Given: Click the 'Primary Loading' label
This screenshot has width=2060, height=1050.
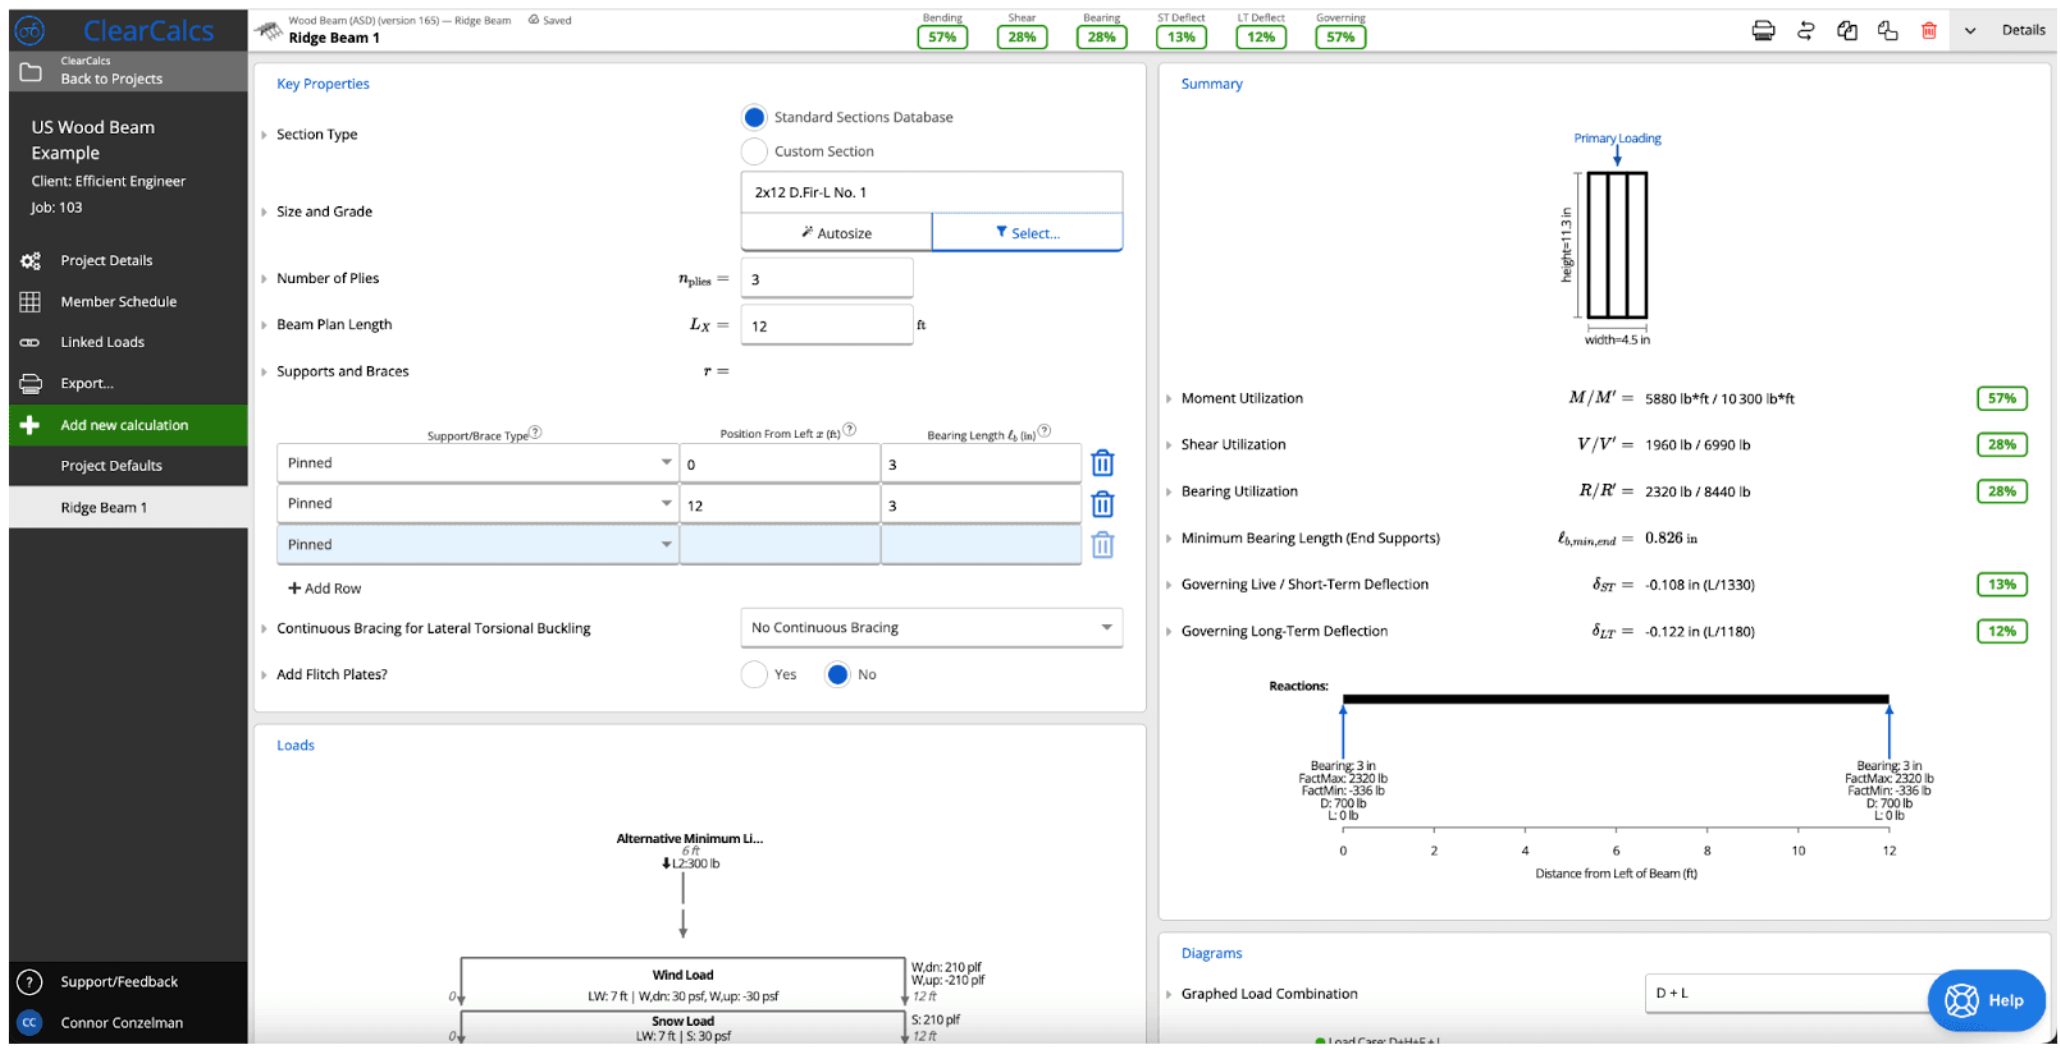Looking at the screenshot, I should click(1617, 138).
